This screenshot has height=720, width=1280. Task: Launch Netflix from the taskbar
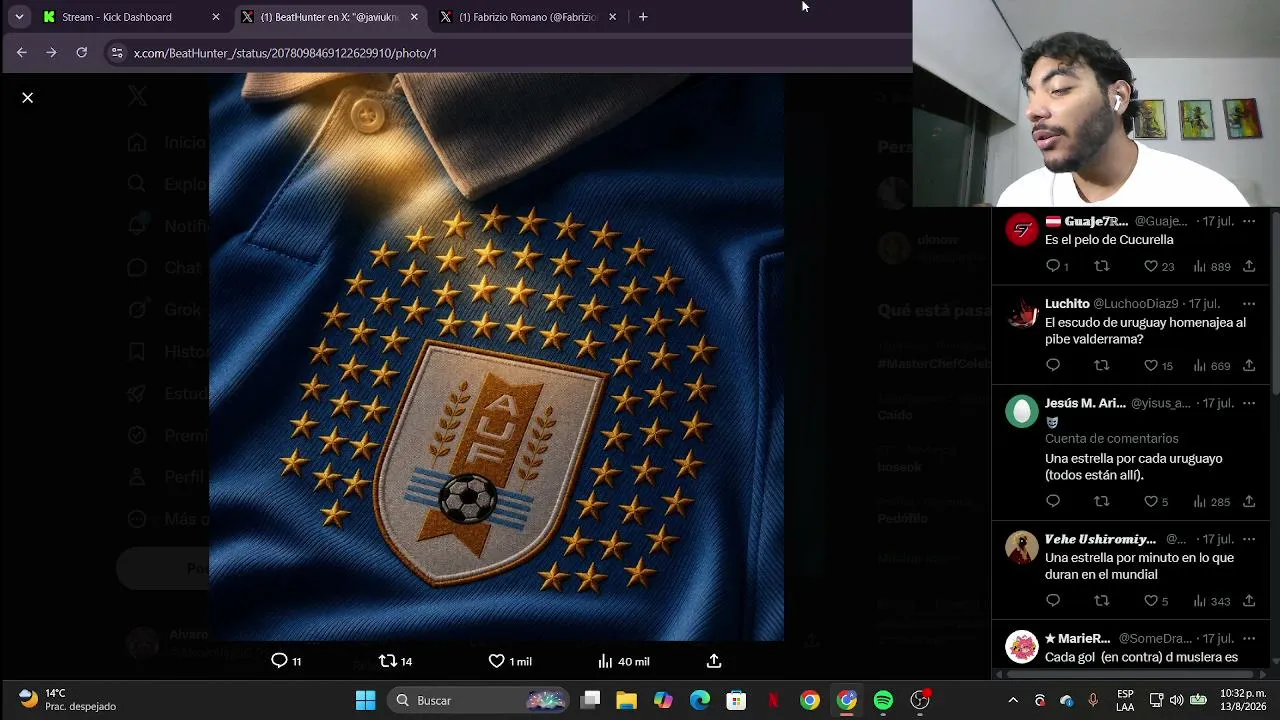click(773, 700)
